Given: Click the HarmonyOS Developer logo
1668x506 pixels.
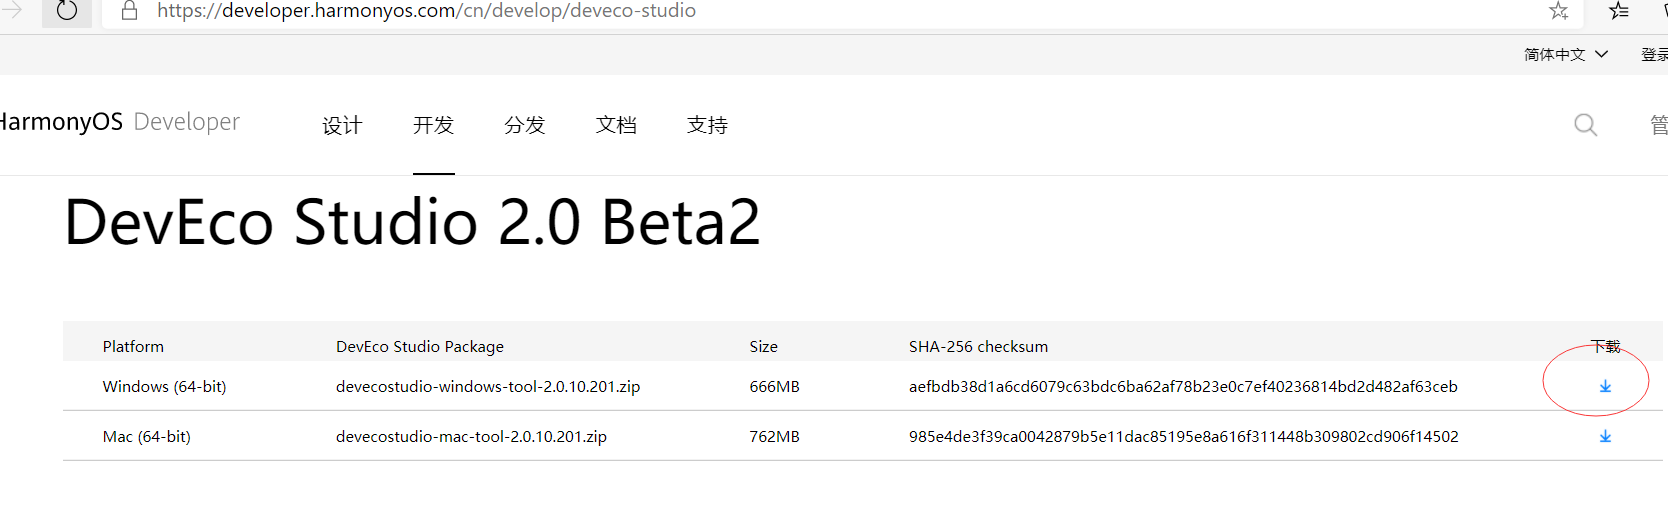Looking at the screenshot, I should pos(118,122).
